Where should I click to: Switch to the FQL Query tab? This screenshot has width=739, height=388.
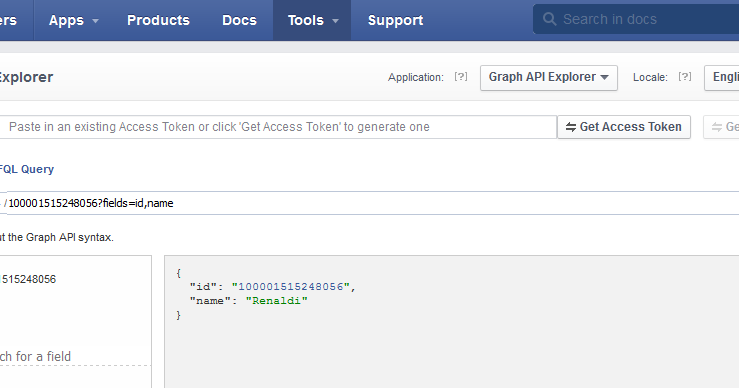[26, 169]
